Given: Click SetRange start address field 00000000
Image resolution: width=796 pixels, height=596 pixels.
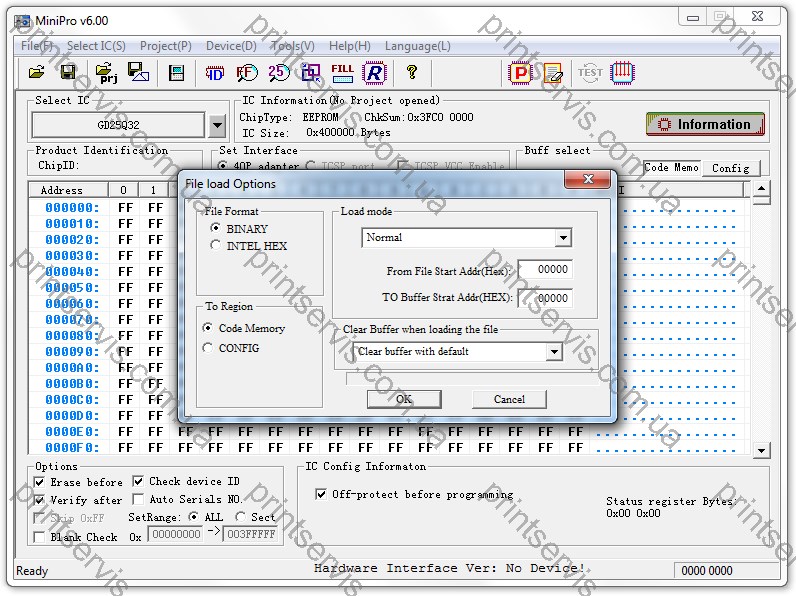Looking at the screenshot, I should pyautogui.click(x=176, y=534).
